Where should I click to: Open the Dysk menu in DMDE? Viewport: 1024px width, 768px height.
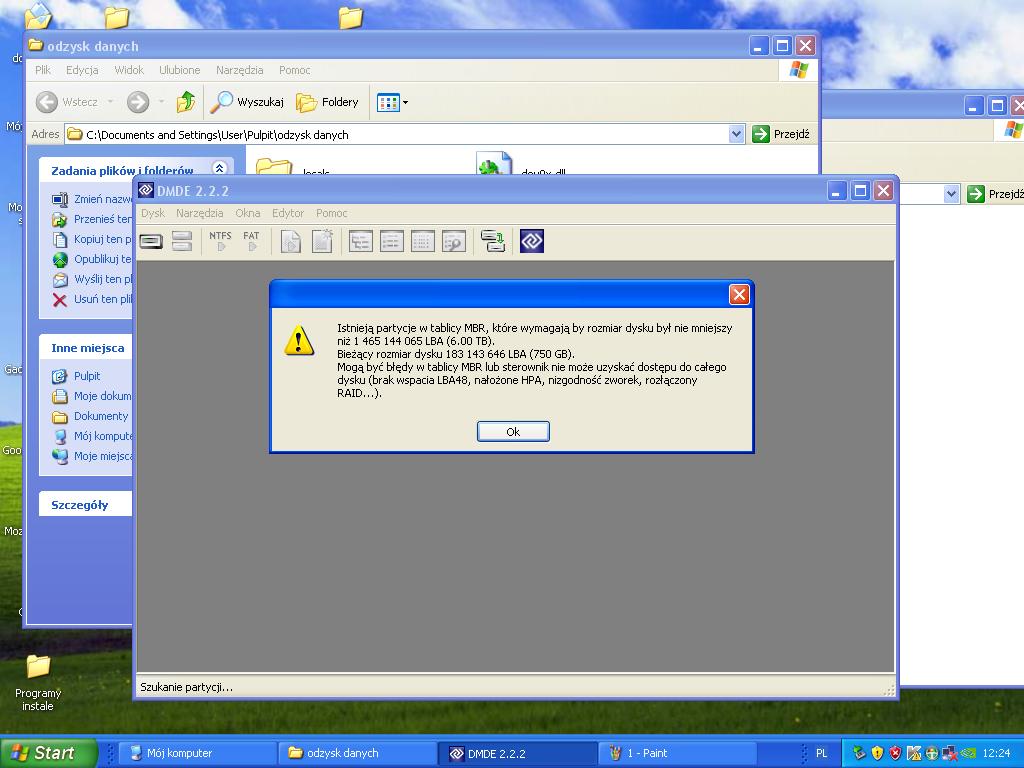click(153, 213)
